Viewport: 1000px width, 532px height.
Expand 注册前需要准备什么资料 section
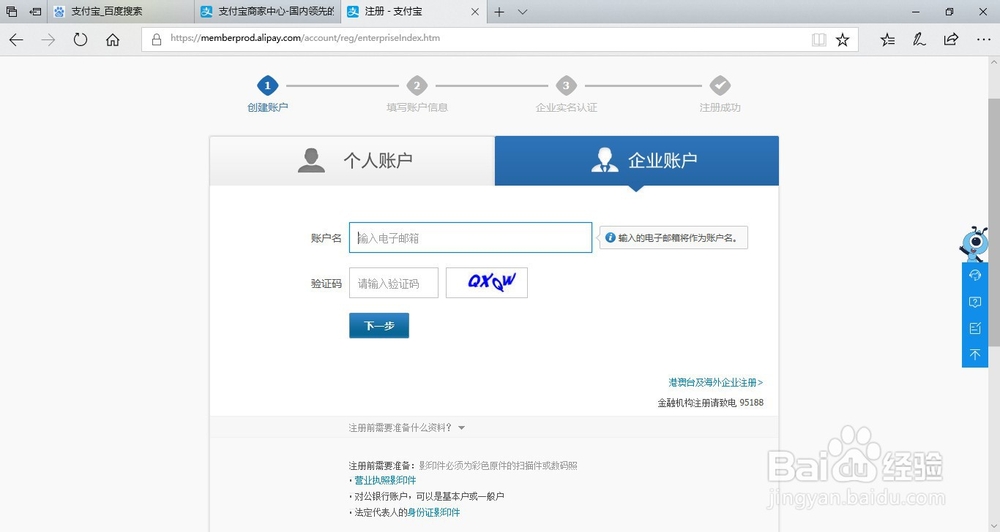tap(406, 427)
